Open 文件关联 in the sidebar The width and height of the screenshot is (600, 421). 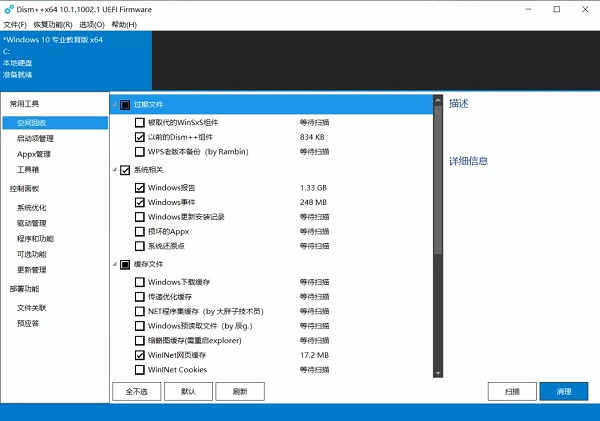click(31, 308)
